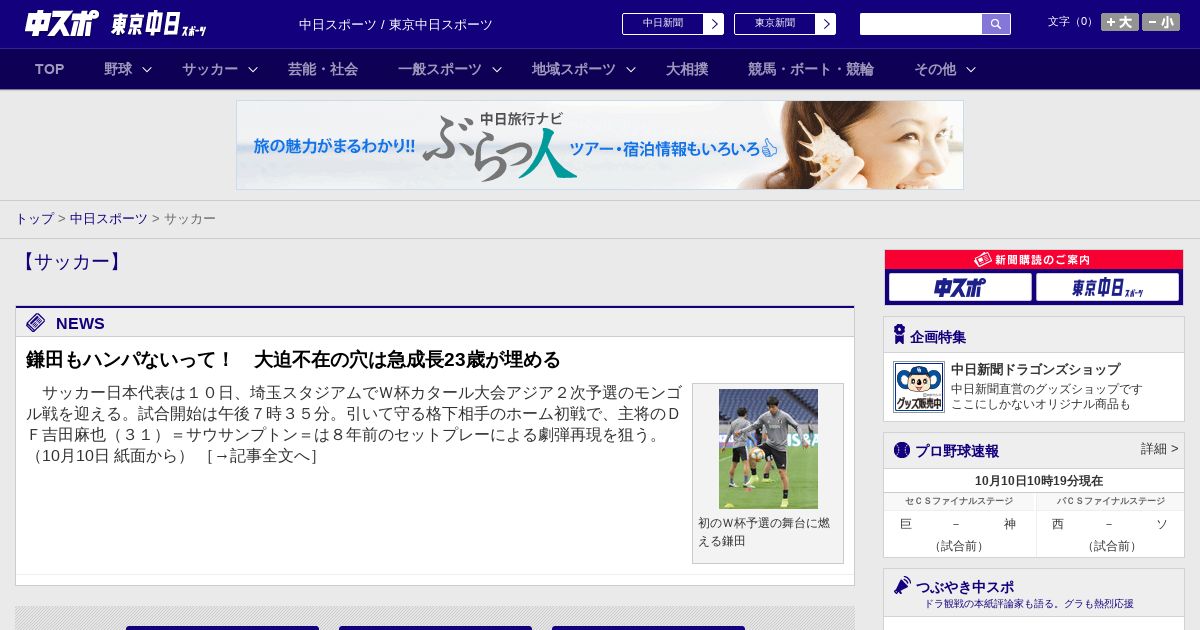Click the arrow next to 東京新聞
This screenshot has width=1200, height=630.
pos(826,24)
